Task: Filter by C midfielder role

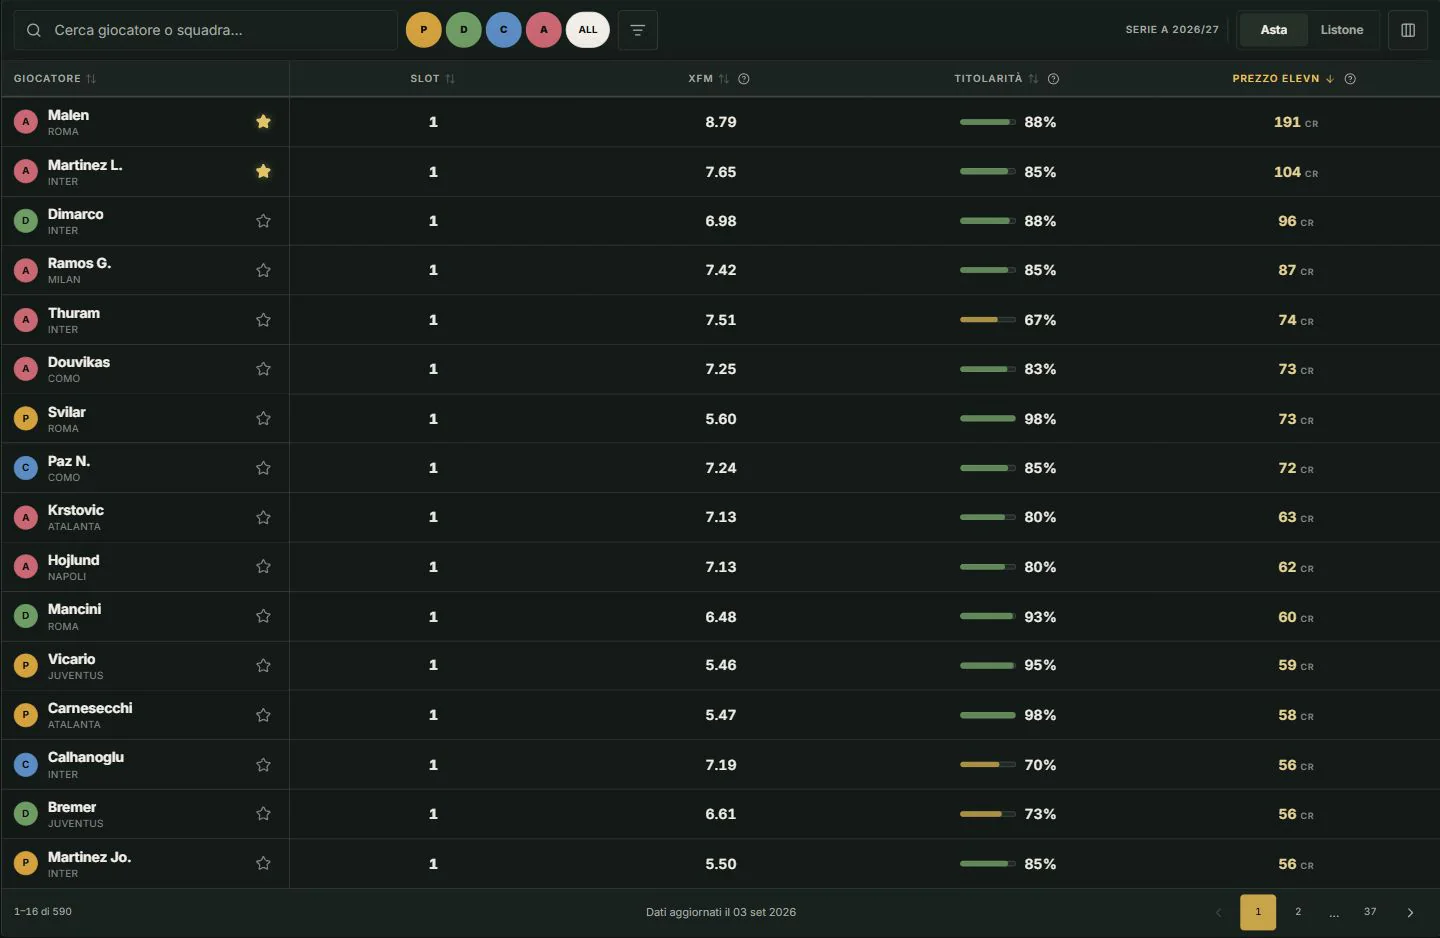Action: 504,30
